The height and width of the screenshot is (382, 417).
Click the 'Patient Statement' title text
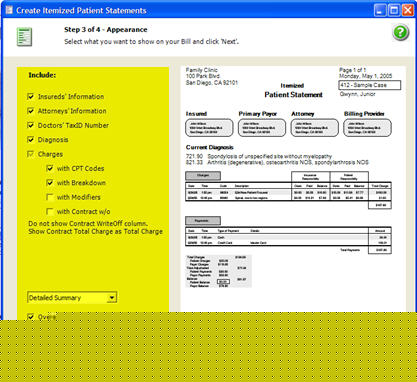tap(293, 95)
